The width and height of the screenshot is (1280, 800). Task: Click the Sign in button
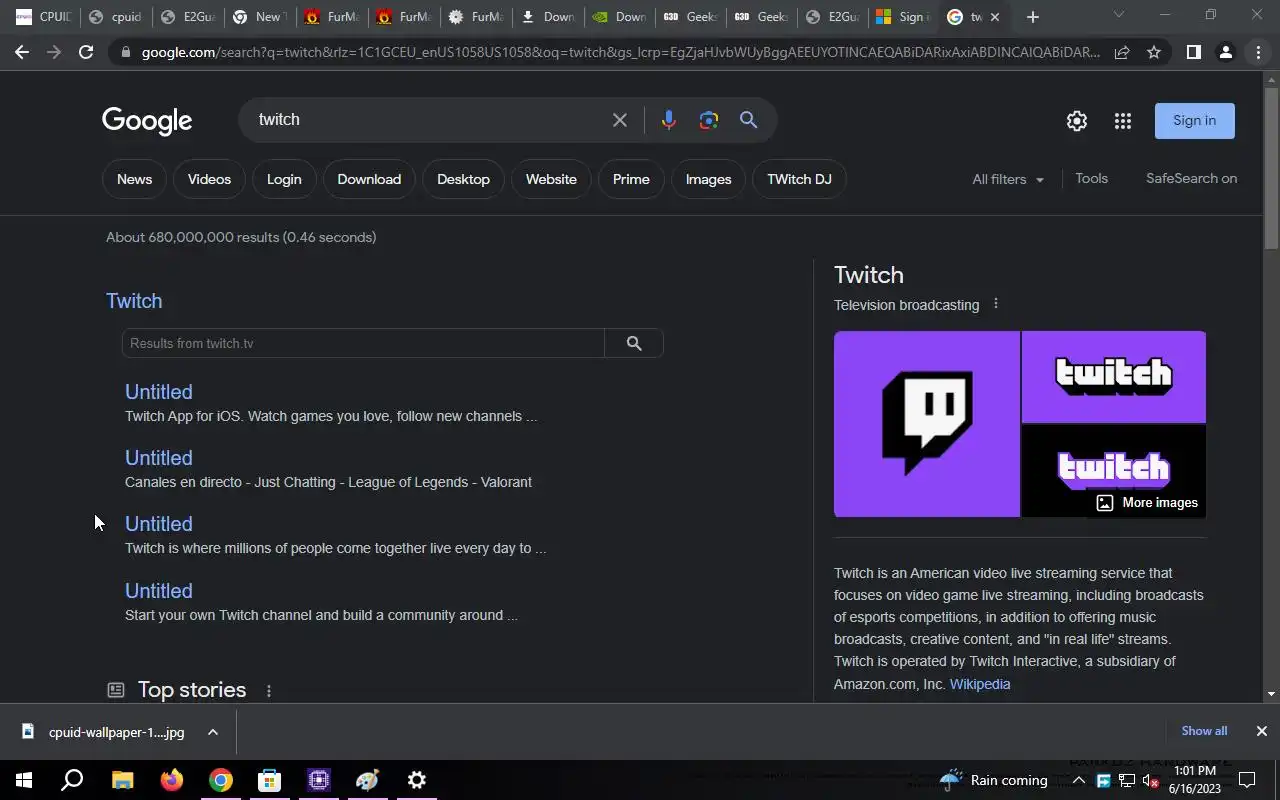tap(1195, 121)
